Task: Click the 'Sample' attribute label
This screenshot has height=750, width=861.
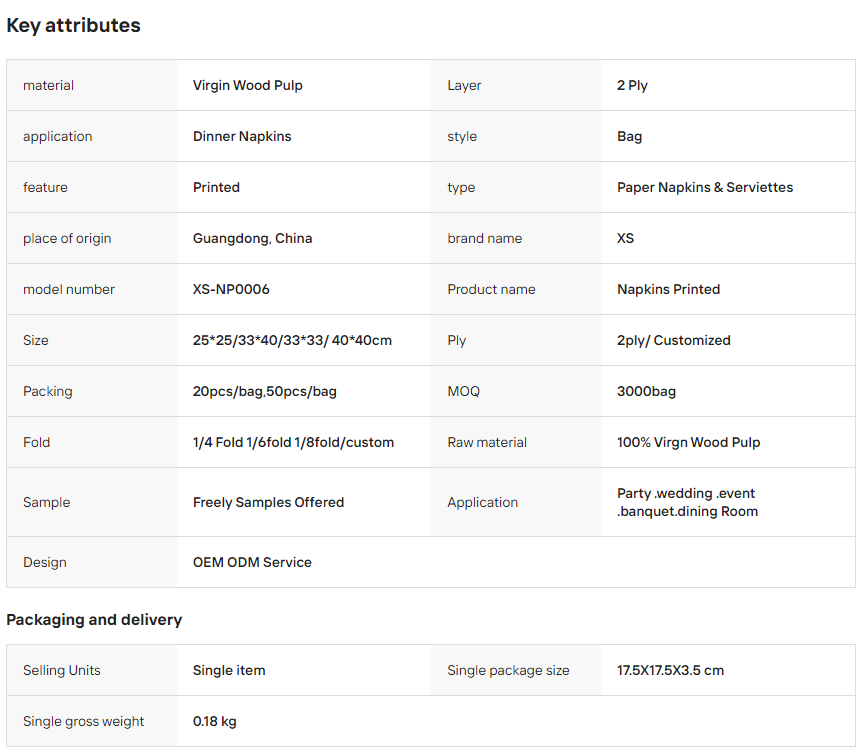Action: click(x=47, y=502)
